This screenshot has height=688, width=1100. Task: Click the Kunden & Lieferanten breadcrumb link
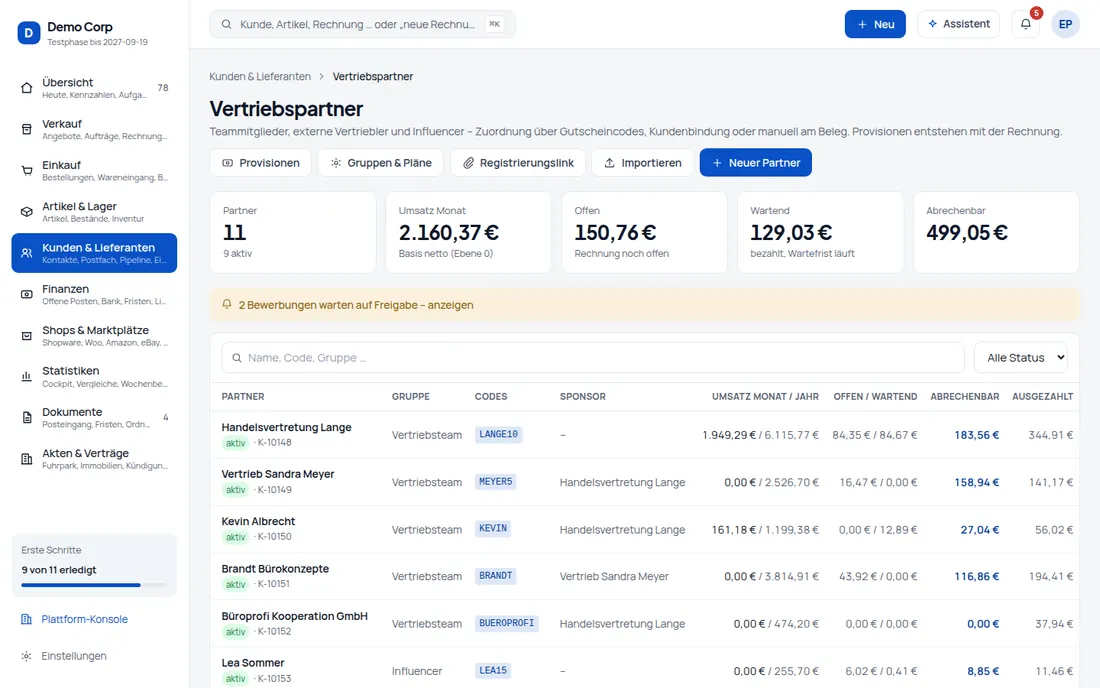pyautogui.click(x=260, y=76)
